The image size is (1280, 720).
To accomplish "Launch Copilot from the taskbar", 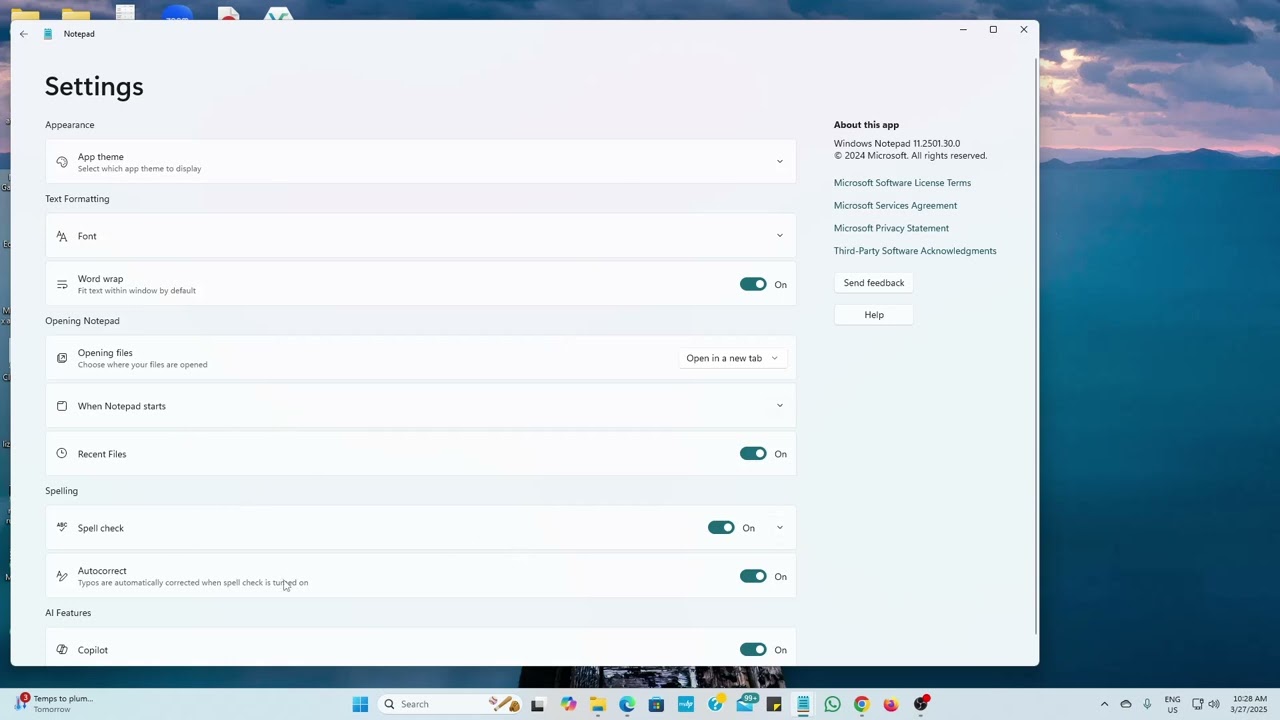I will point(568,704).
